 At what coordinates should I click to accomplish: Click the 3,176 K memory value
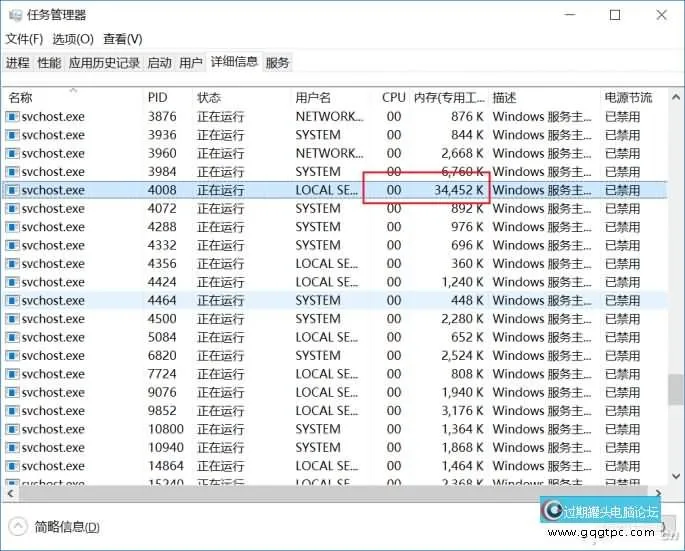click(x=462, y=411)
